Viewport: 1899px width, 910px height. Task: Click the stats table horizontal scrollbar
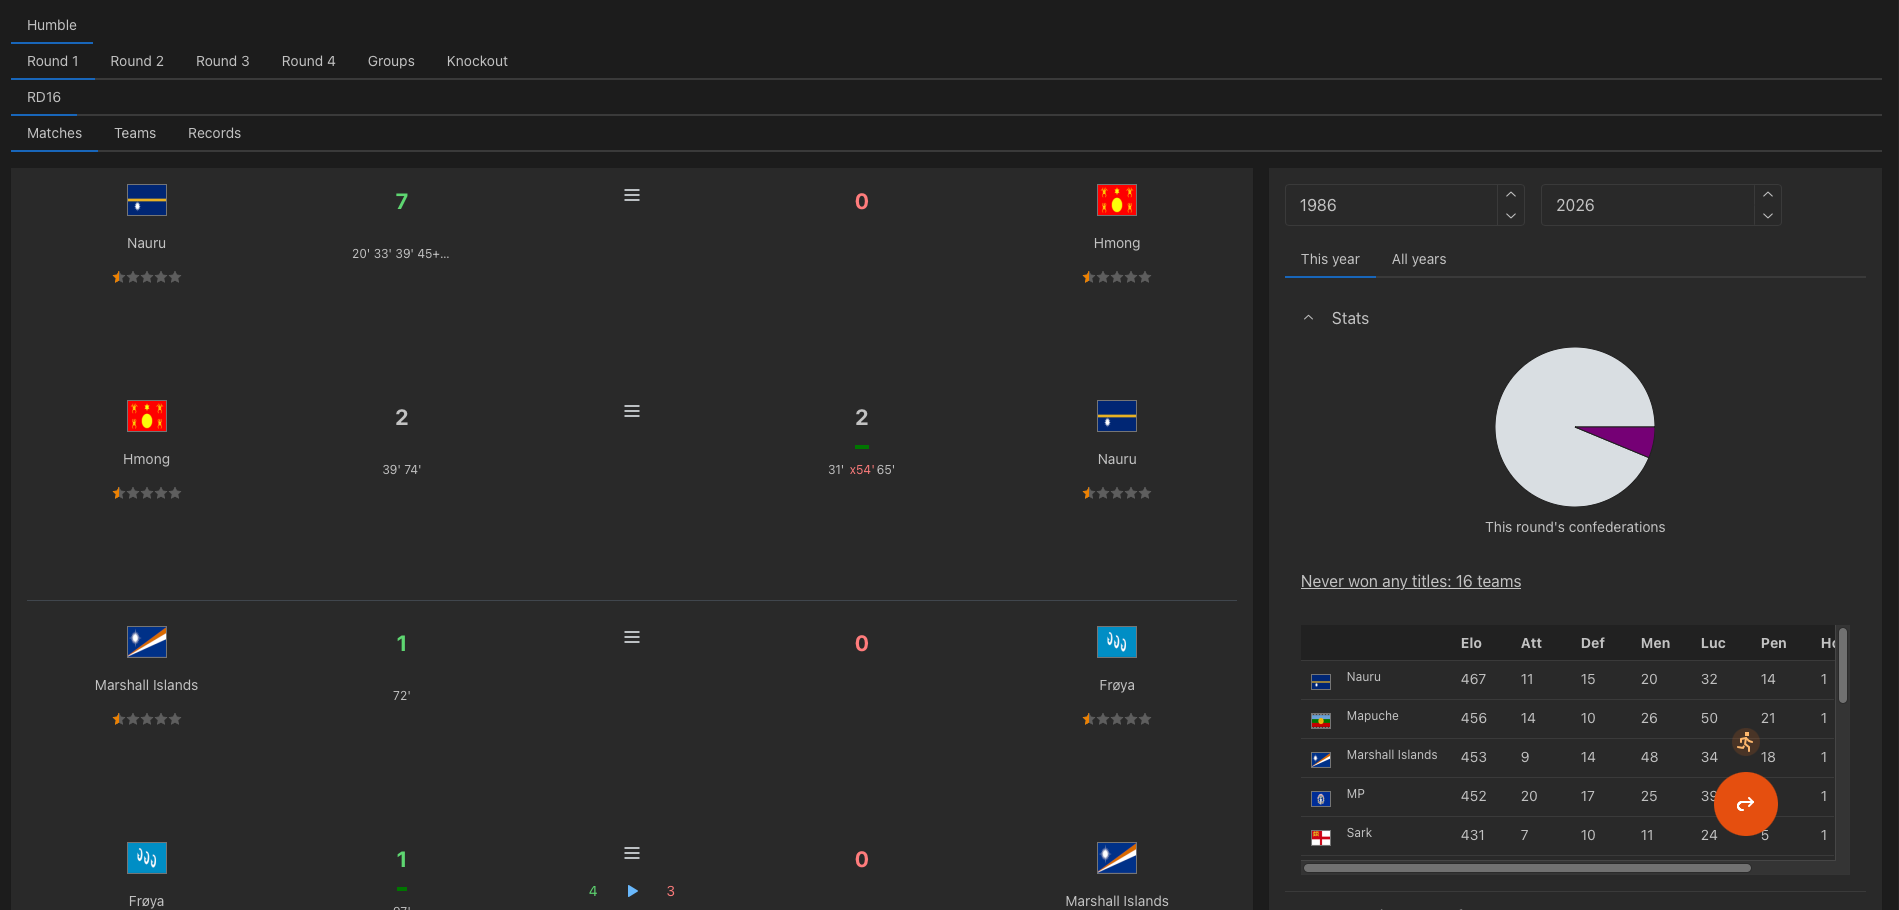[1527, 868]
